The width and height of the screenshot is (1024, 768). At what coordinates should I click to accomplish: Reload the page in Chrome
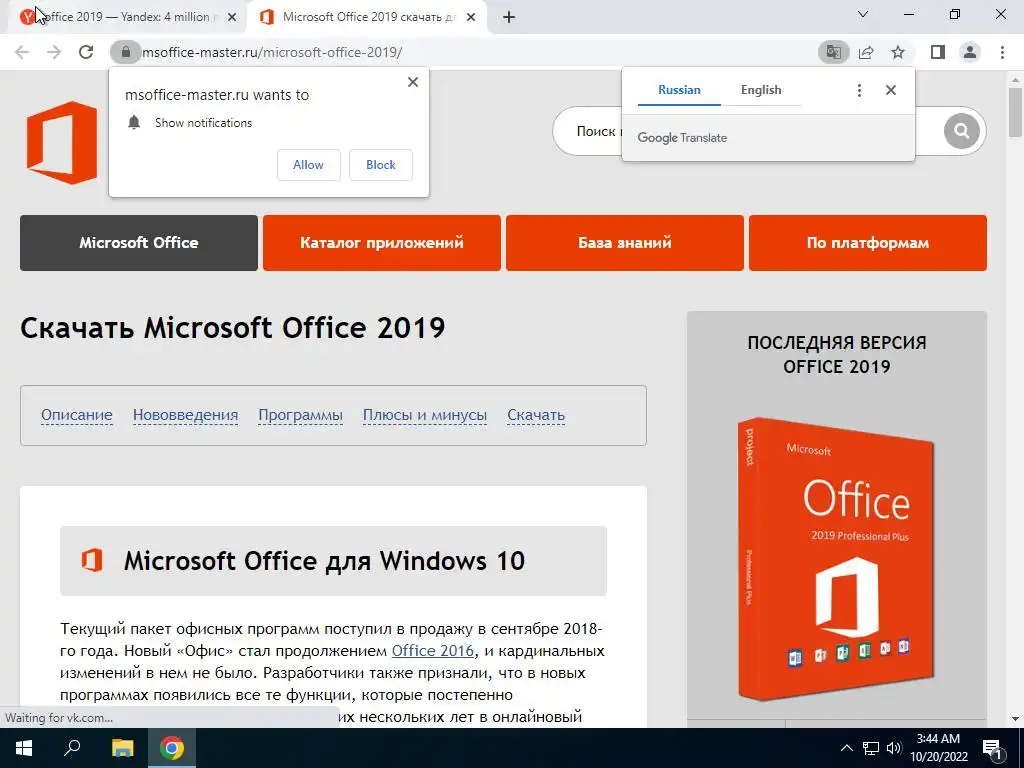coord(86,52)
